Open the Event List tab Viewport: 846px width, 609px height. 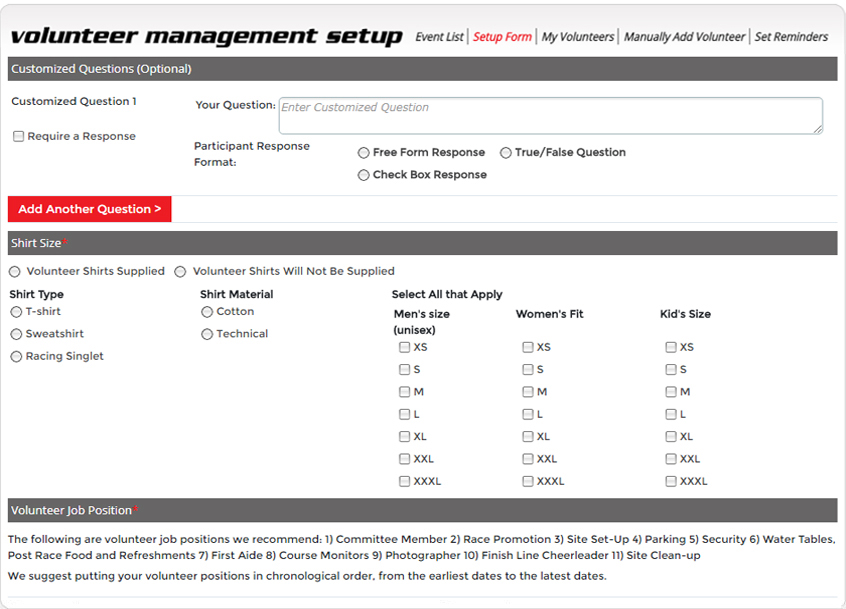point(439,37)
